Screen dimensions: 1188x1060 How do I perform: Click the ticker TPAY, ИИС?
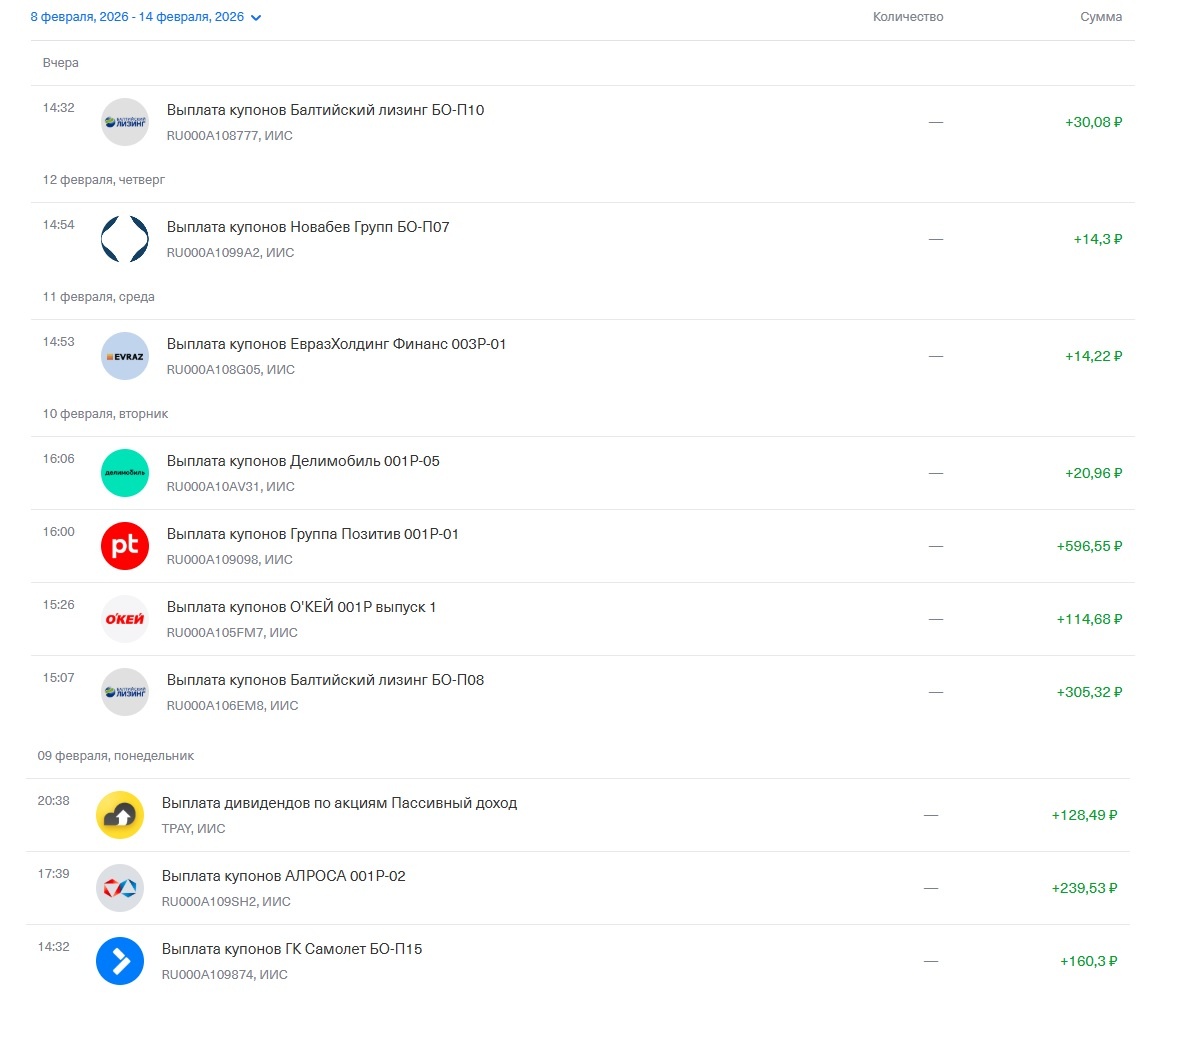pyautogui.click(x=193, y=829)
